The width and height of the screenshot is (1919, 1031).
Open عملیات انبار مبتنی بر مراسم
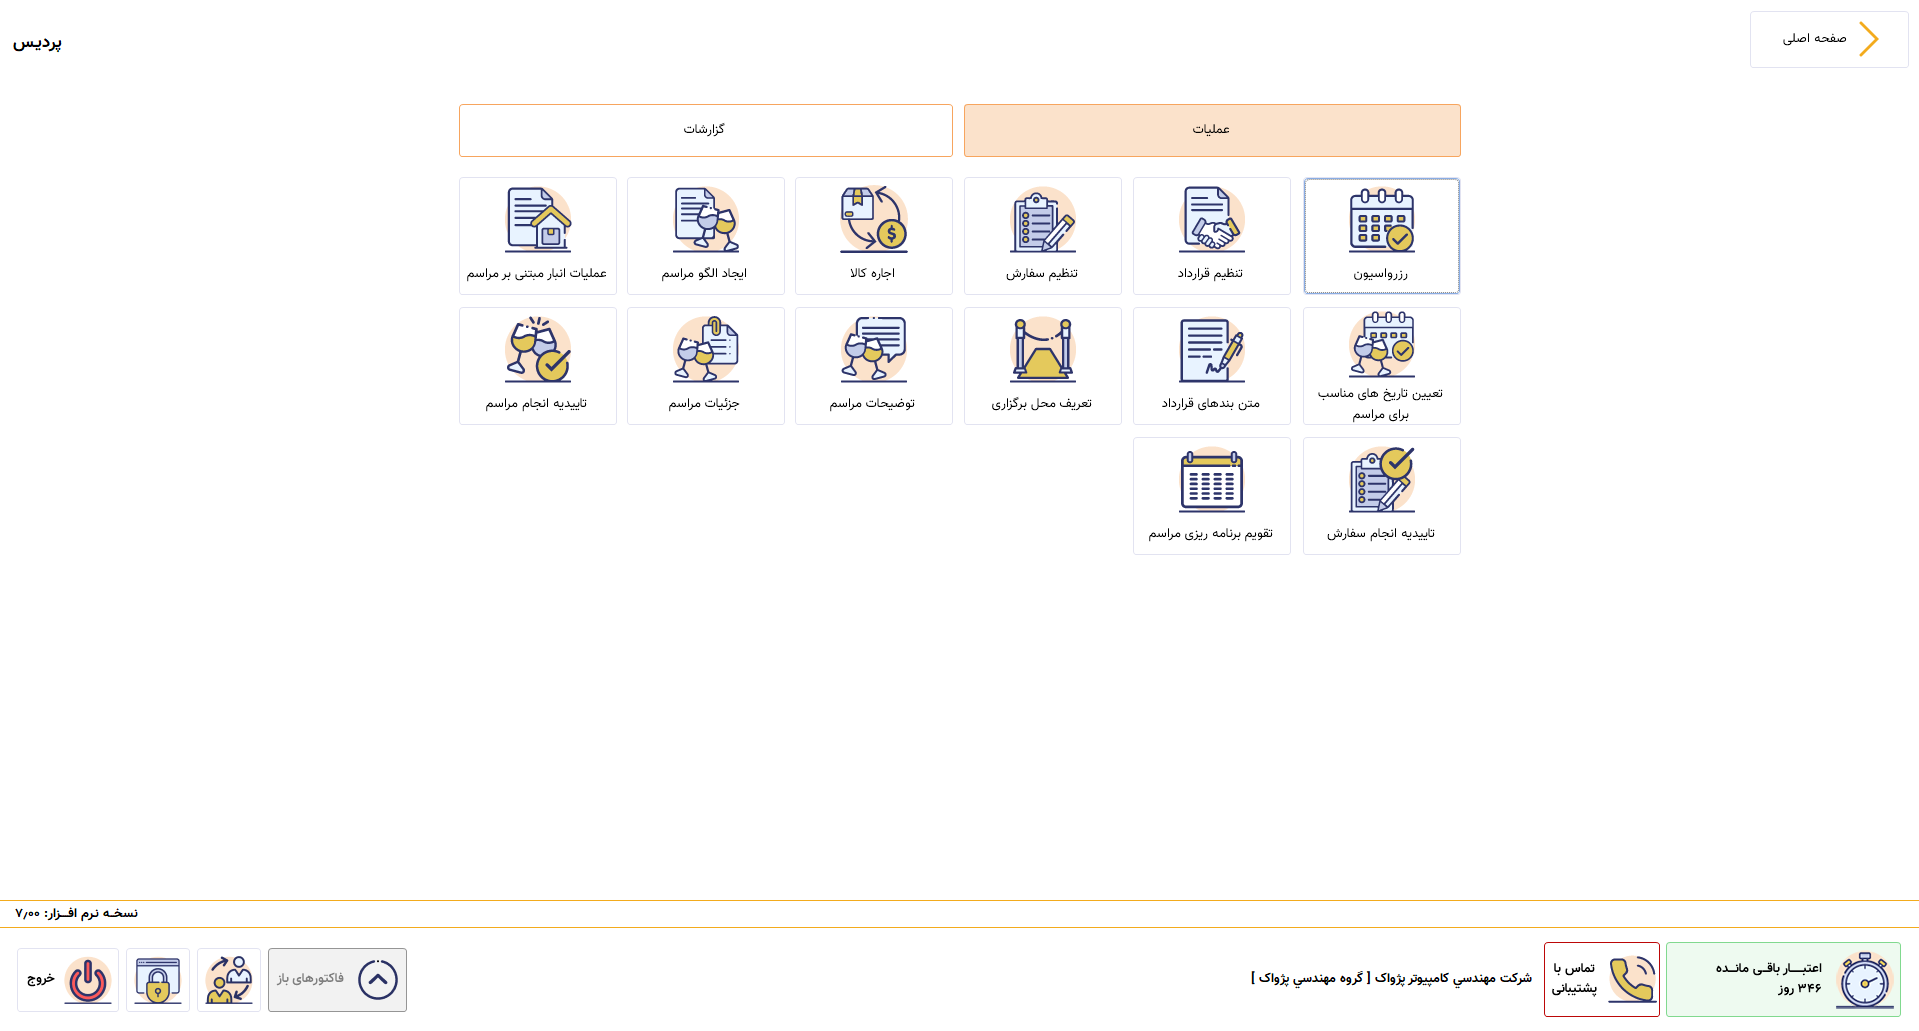[x=537, y=222]
